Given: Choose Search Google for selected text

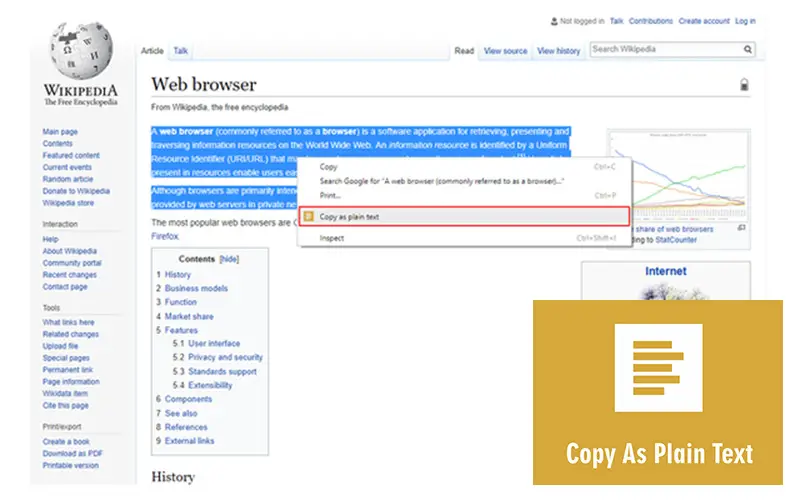Looking at the screenshot, I should pyautogui.click(x=442, y=181).
